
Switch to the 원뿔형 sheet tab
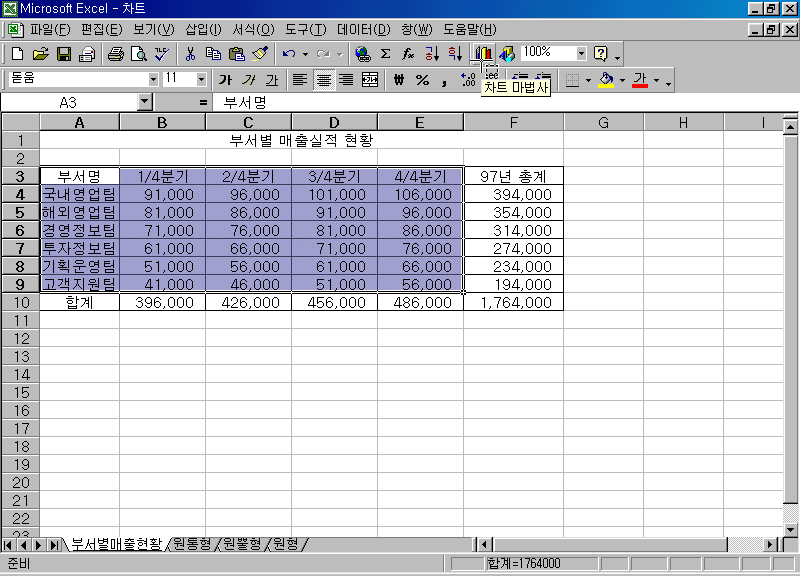242,544
